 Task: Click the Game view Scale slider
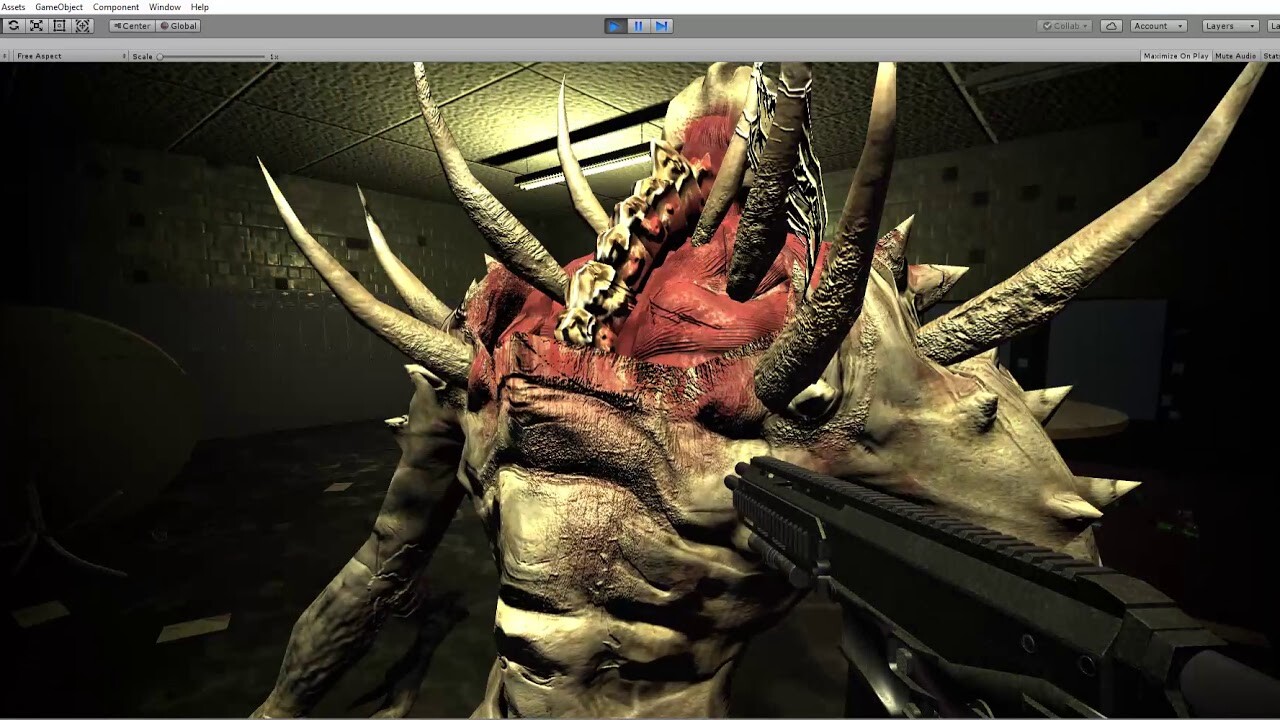212,56
